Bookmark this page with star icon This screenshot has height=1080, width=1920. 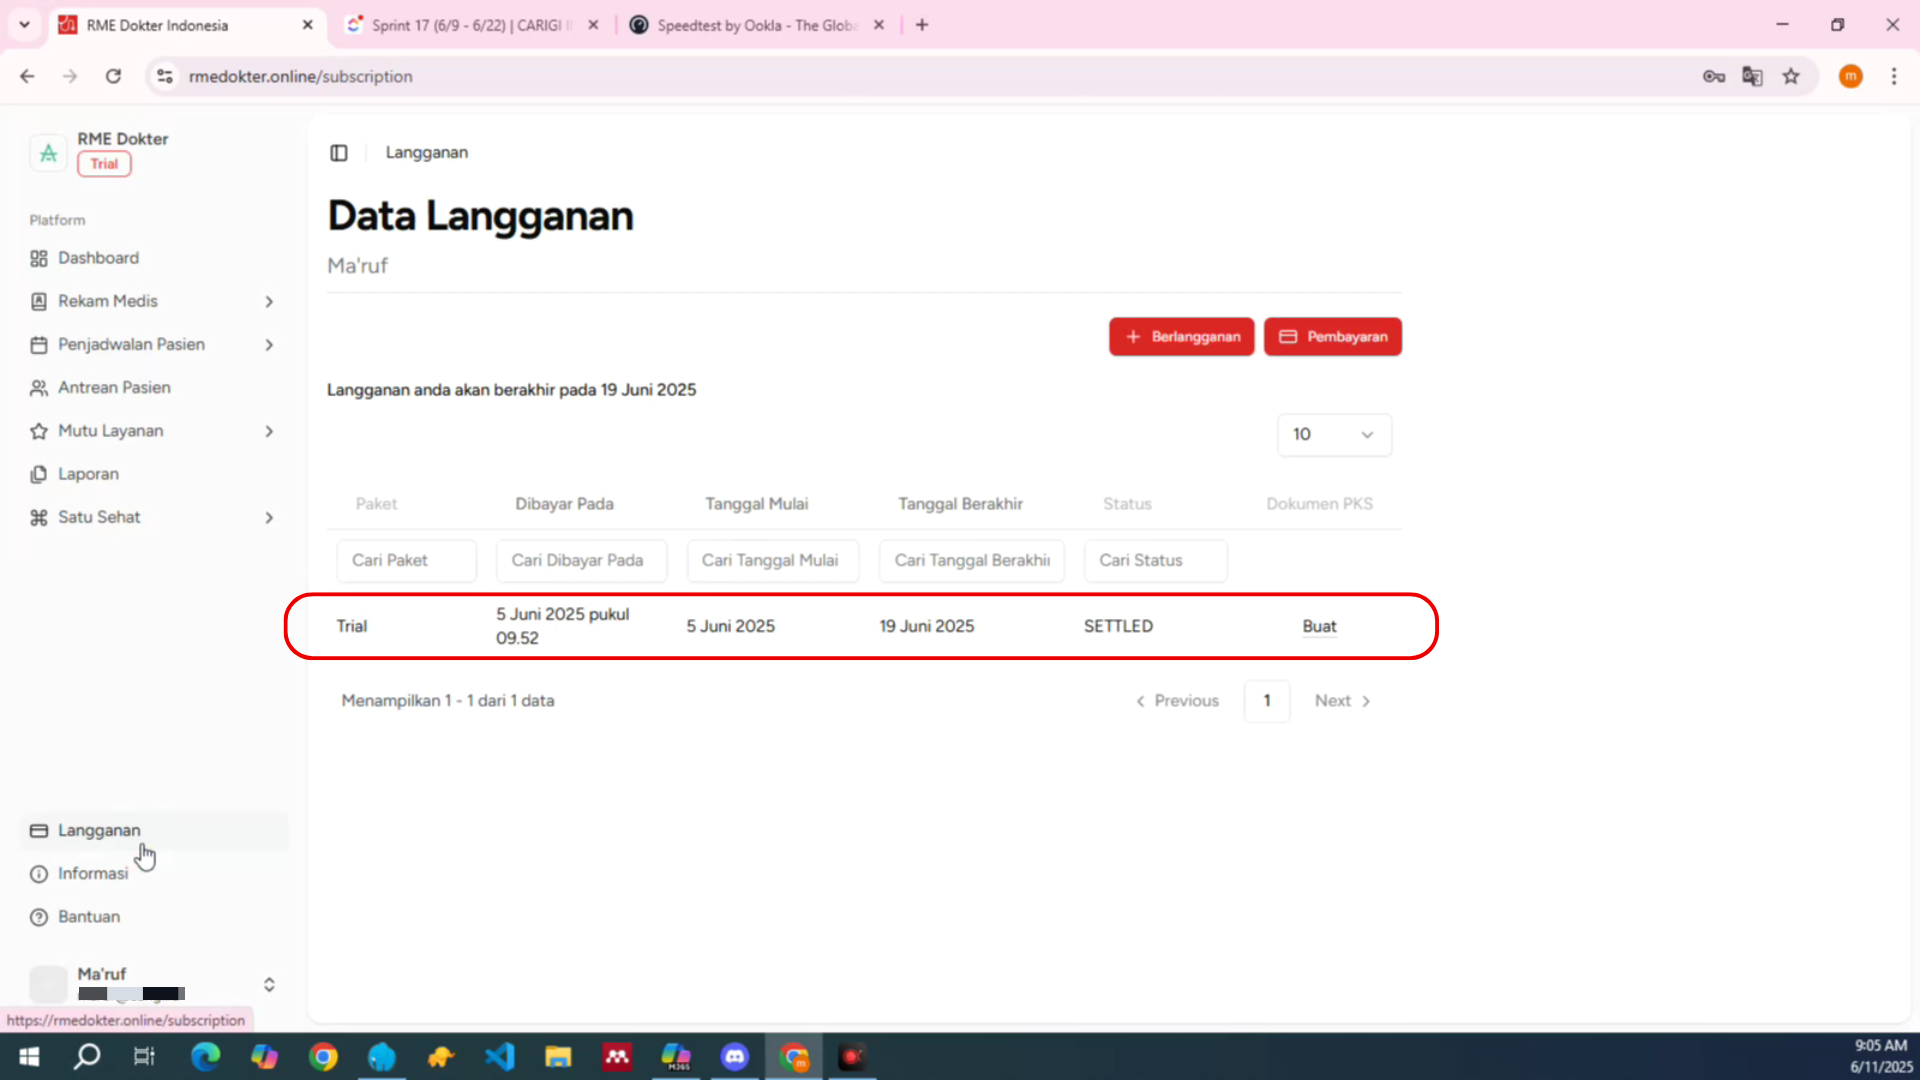1791,77
